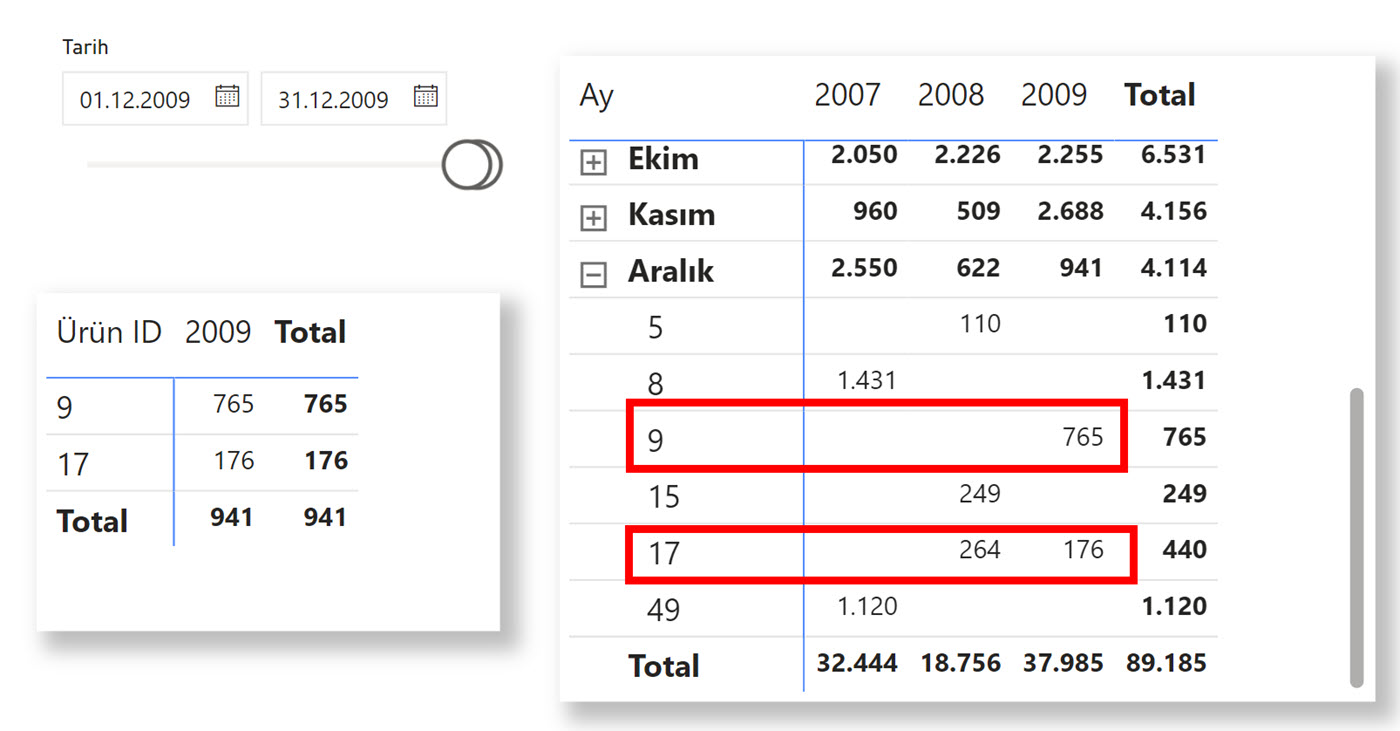Select the 2008 column header in matrix

pos(951,95)
